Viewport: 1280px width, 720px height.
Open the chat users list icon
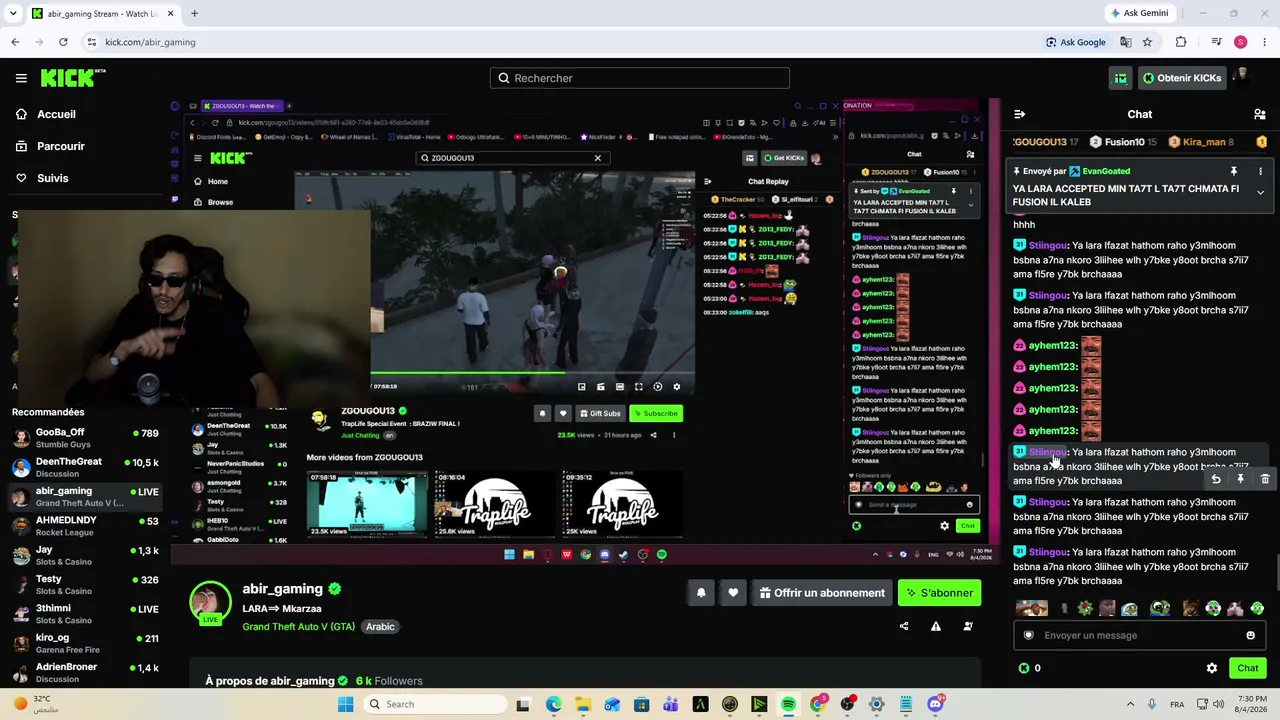pos(1260,114)
